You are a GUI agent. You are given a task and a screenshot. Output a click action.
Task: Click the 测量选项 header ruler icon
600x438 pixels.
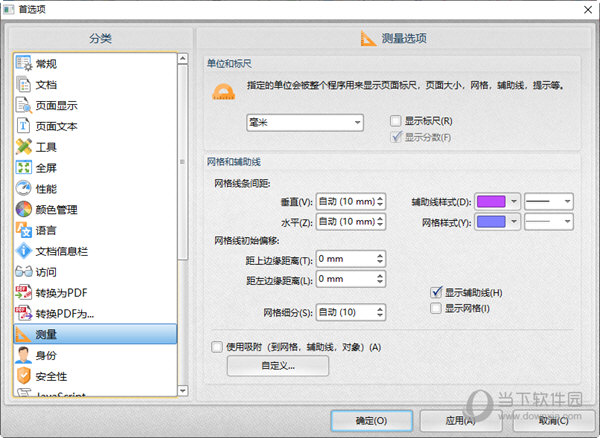coord(368,38)
